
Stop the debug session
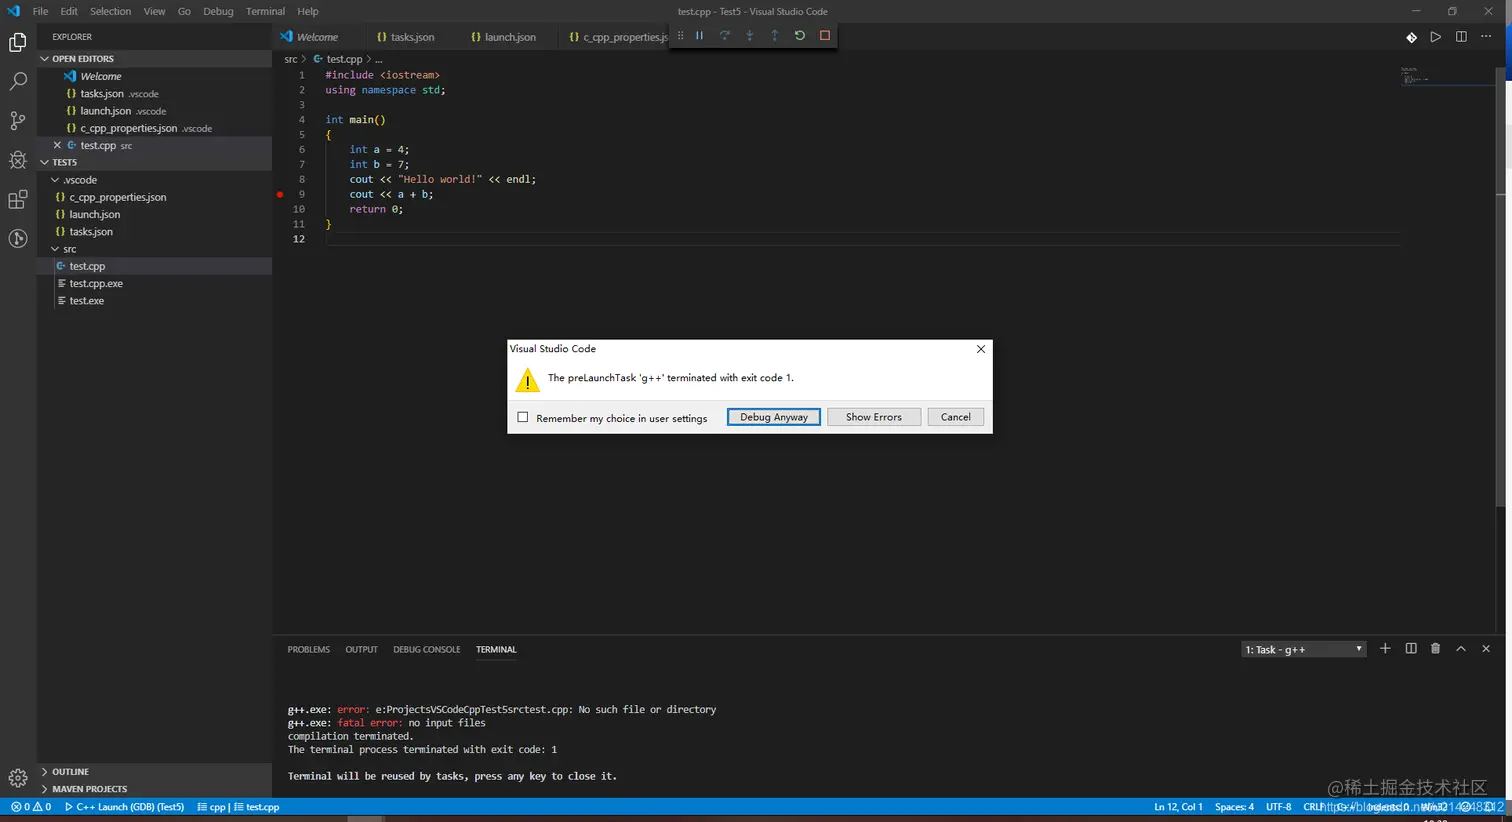[x=825, y=35]
